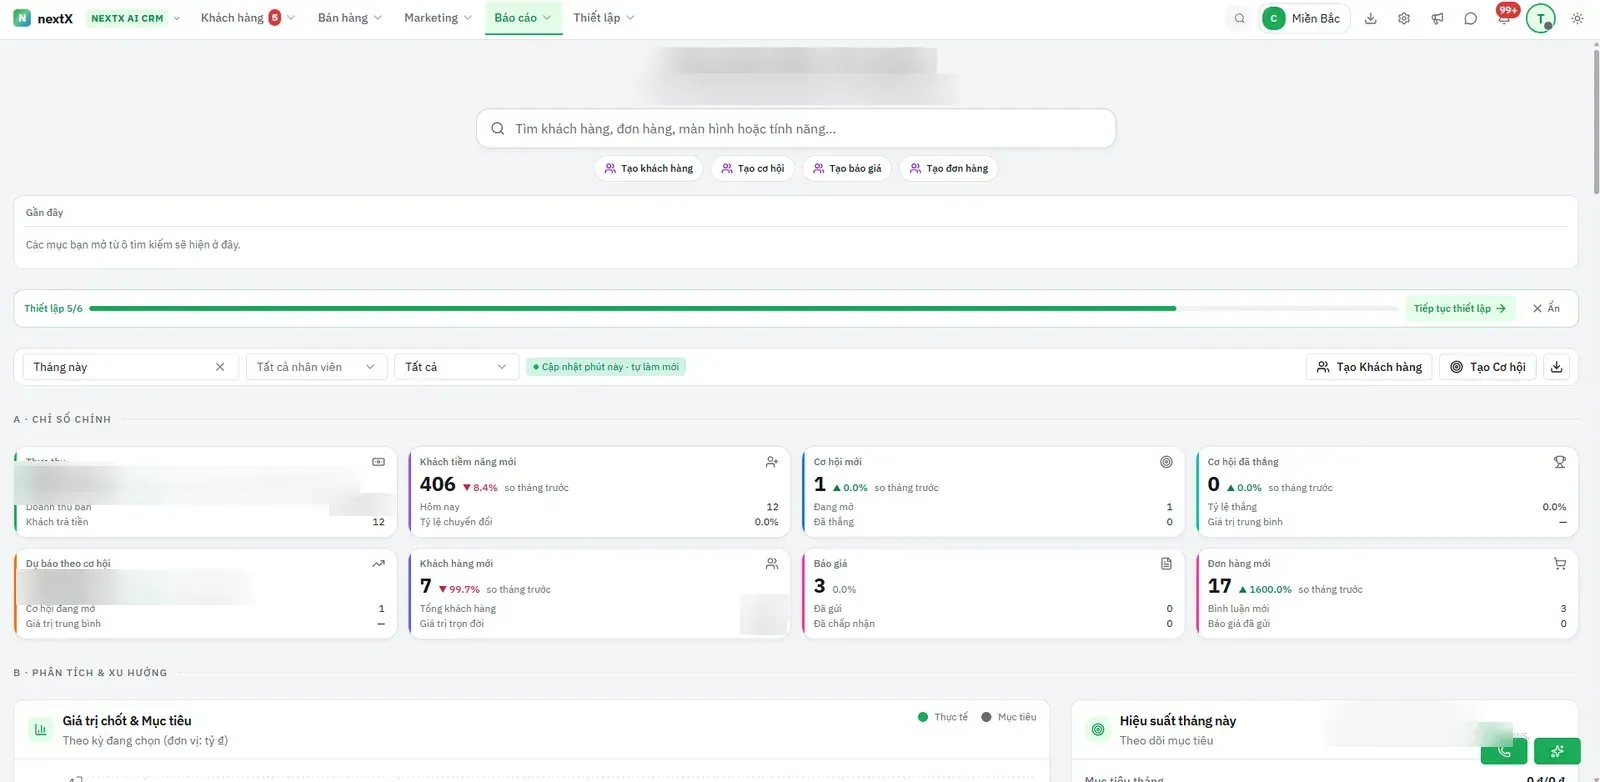Click the Thiết lập 5/6 progress bar
This screenshot has width=1600, height=782.
744,309
